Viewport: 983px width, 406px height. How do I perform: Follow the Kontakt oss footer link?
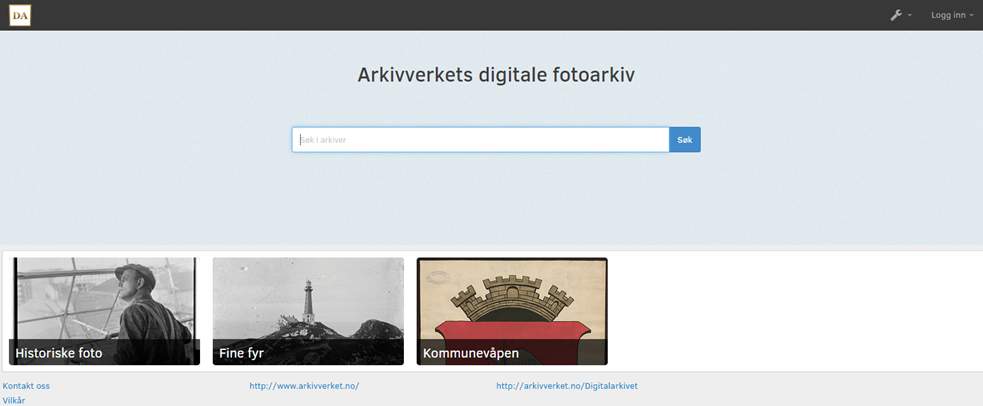coord(26,386)
